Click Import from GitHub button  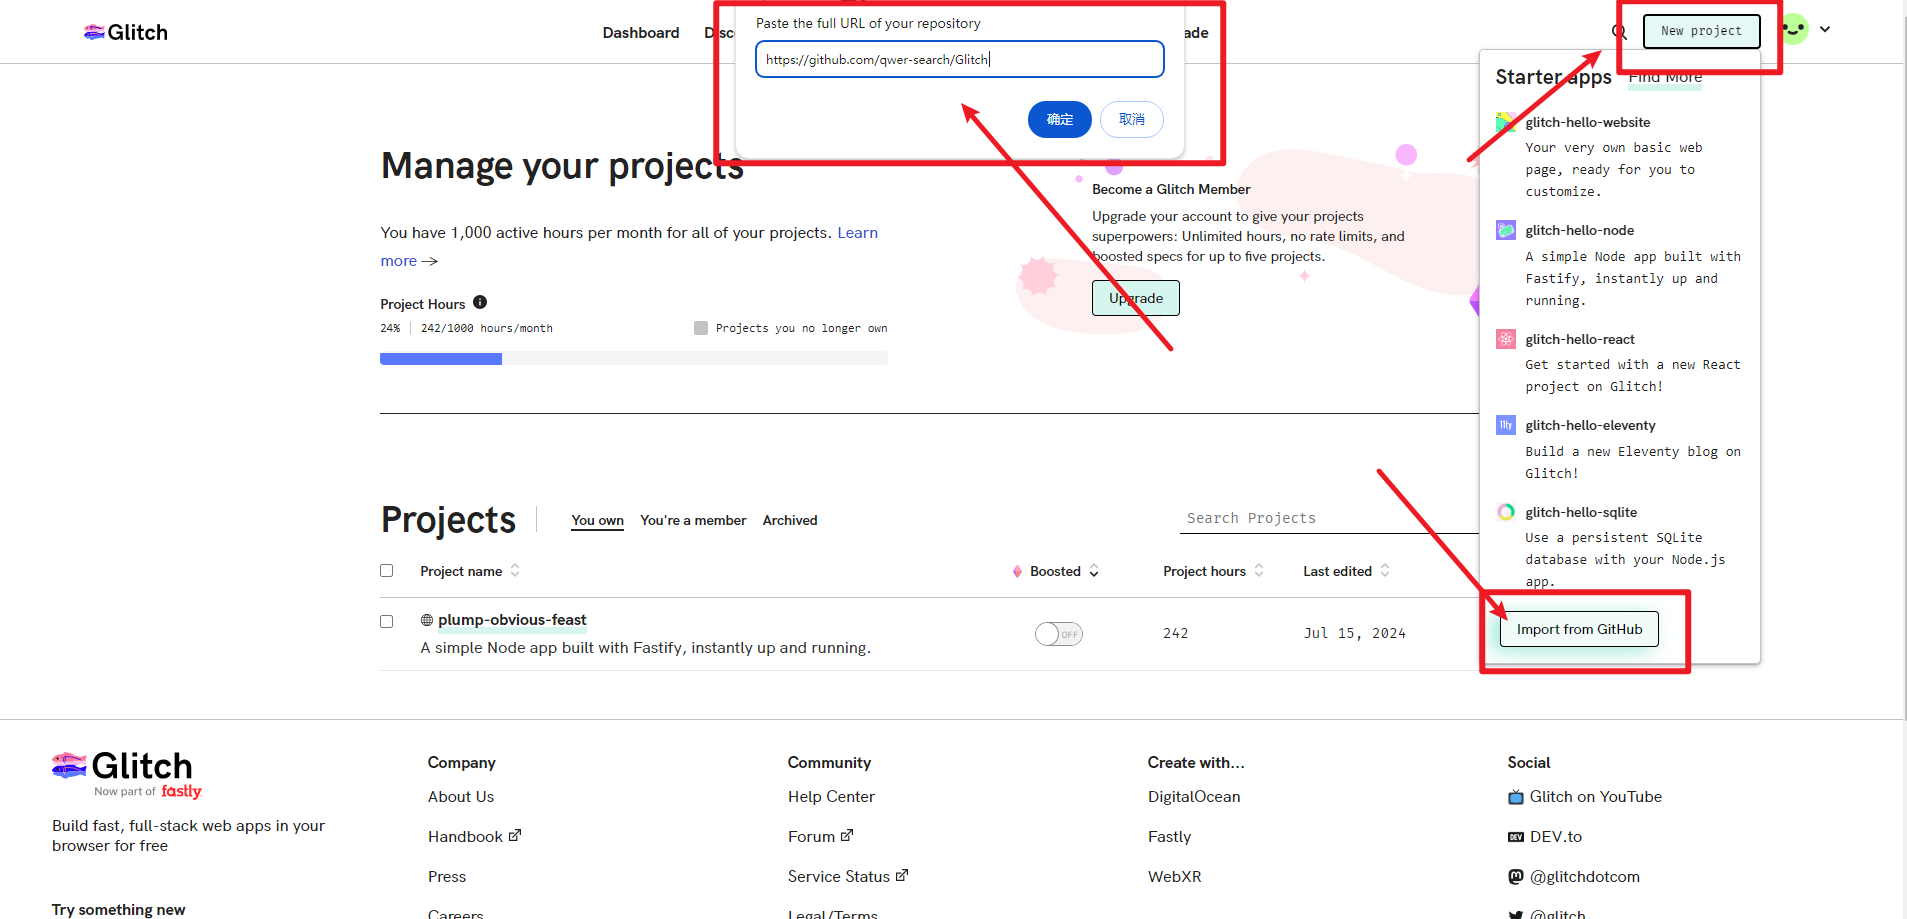pos(1579,629)
